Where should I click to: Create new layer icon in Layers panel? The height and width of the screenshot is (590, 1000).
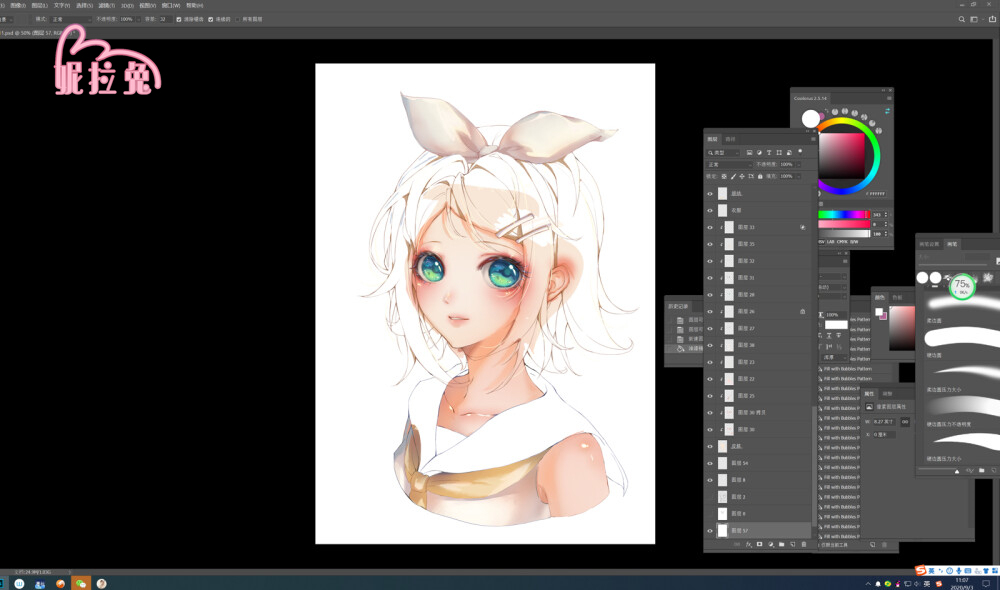tap(793, 544)
